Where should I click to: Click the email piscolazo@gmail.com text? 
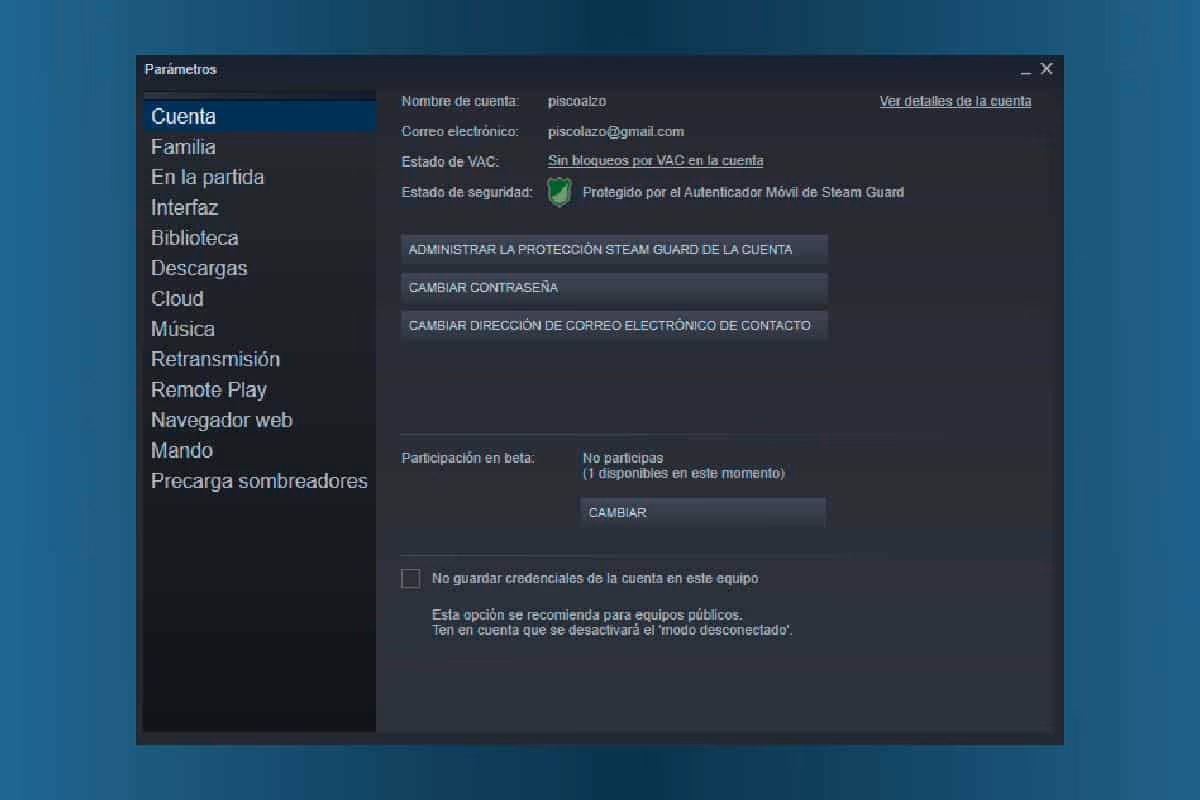tap(616, 131)
